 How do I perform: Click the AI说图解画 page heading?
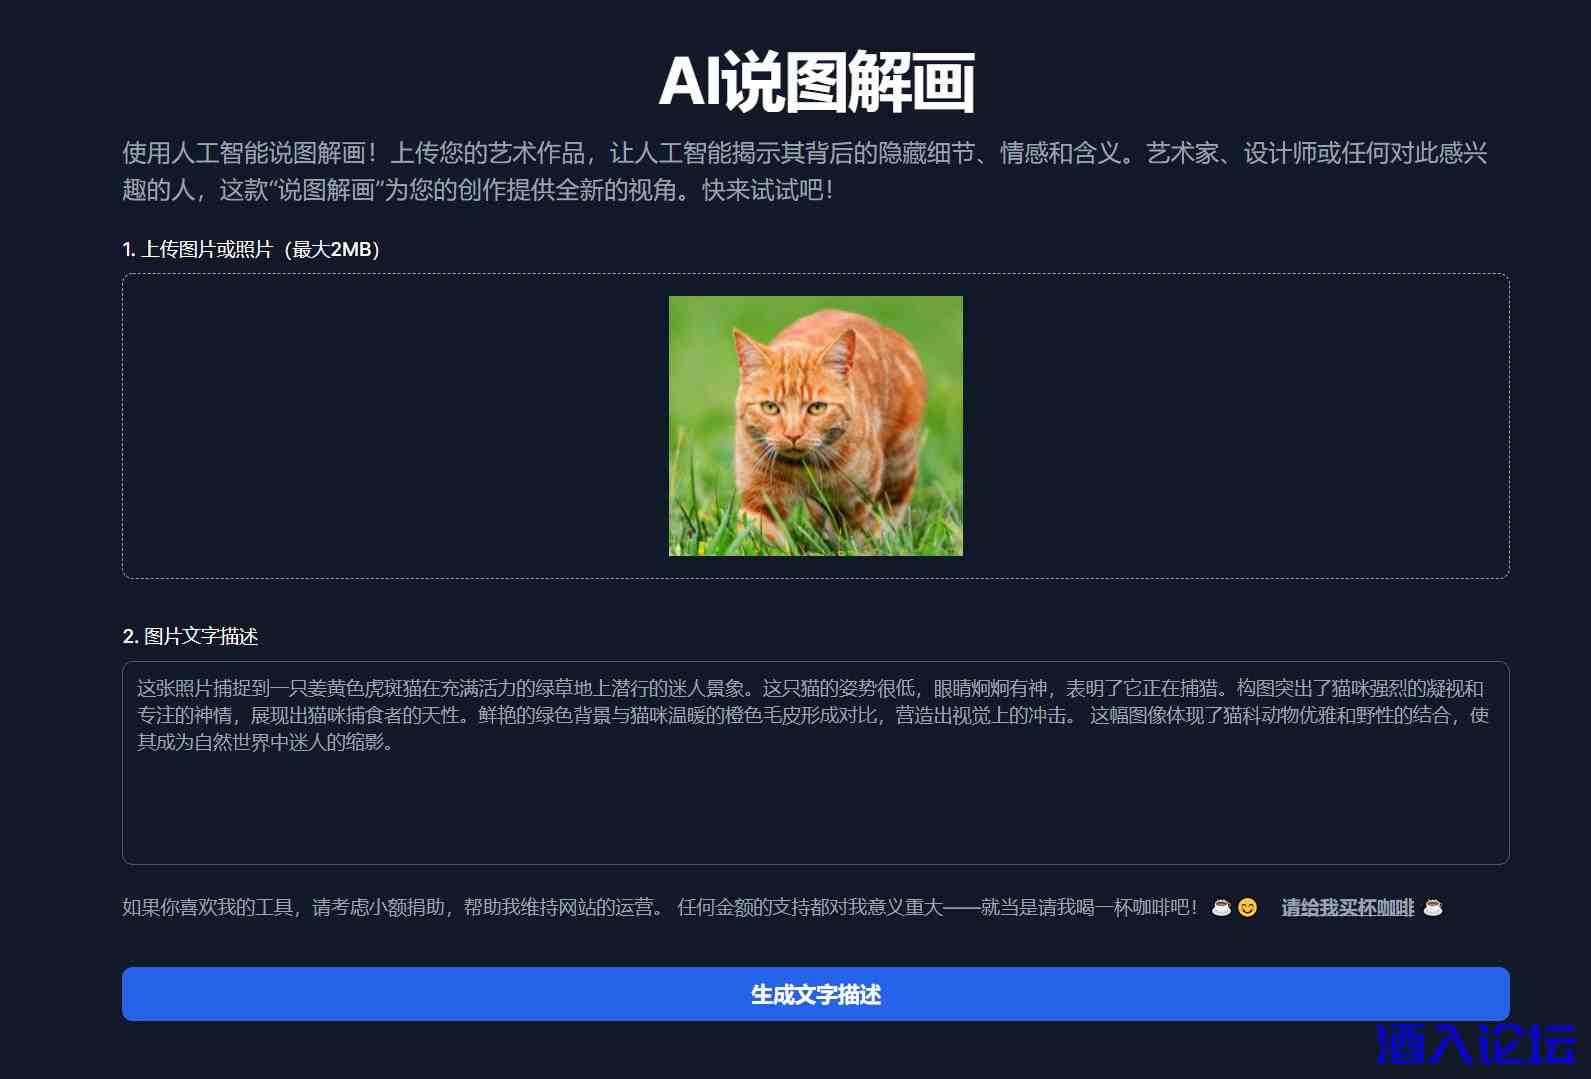[816, 82]
